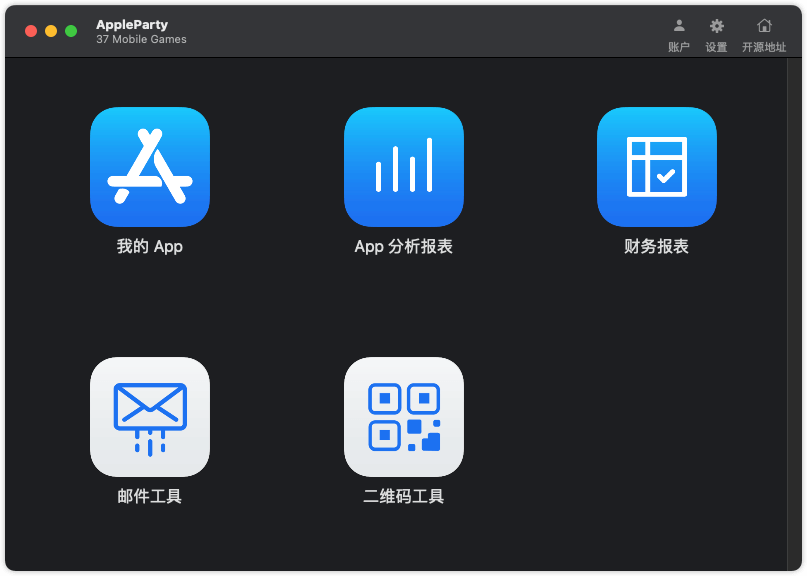
Task: Open the 财务报表 finance report icon
Action: [657, 167]
